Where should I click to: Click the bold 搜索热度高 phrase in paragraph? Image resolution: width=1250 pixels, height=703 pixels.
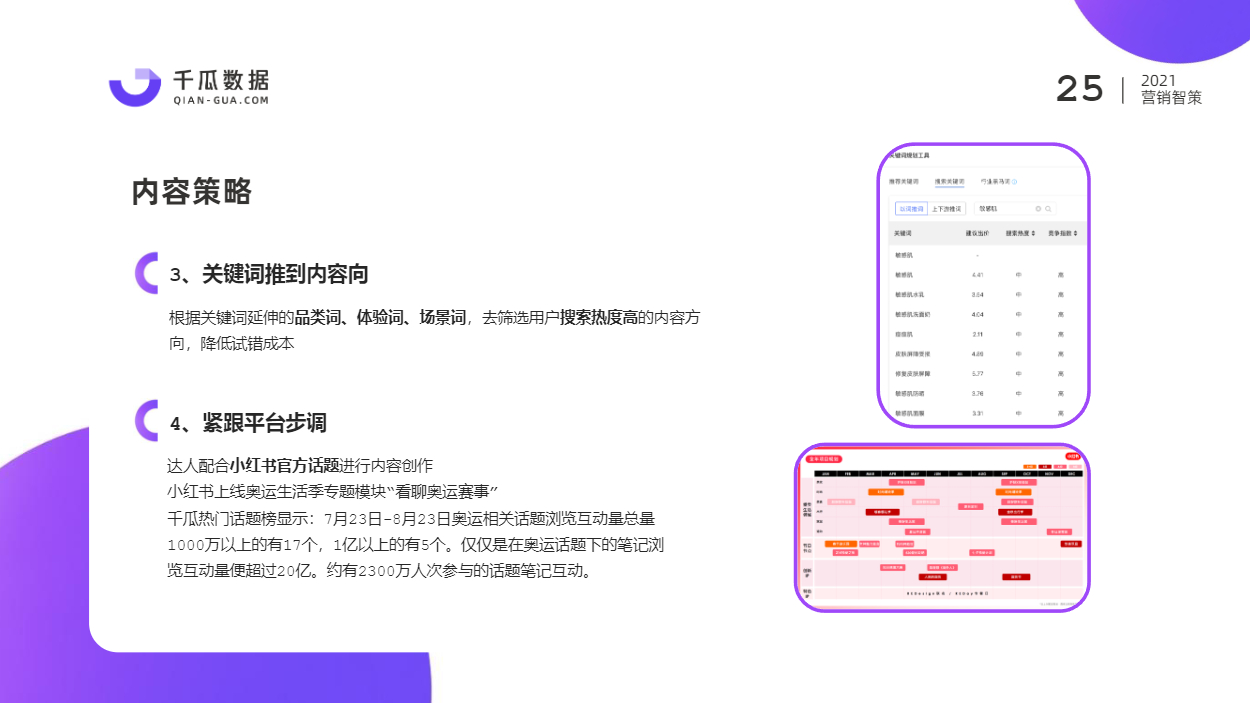pos(598,318)
